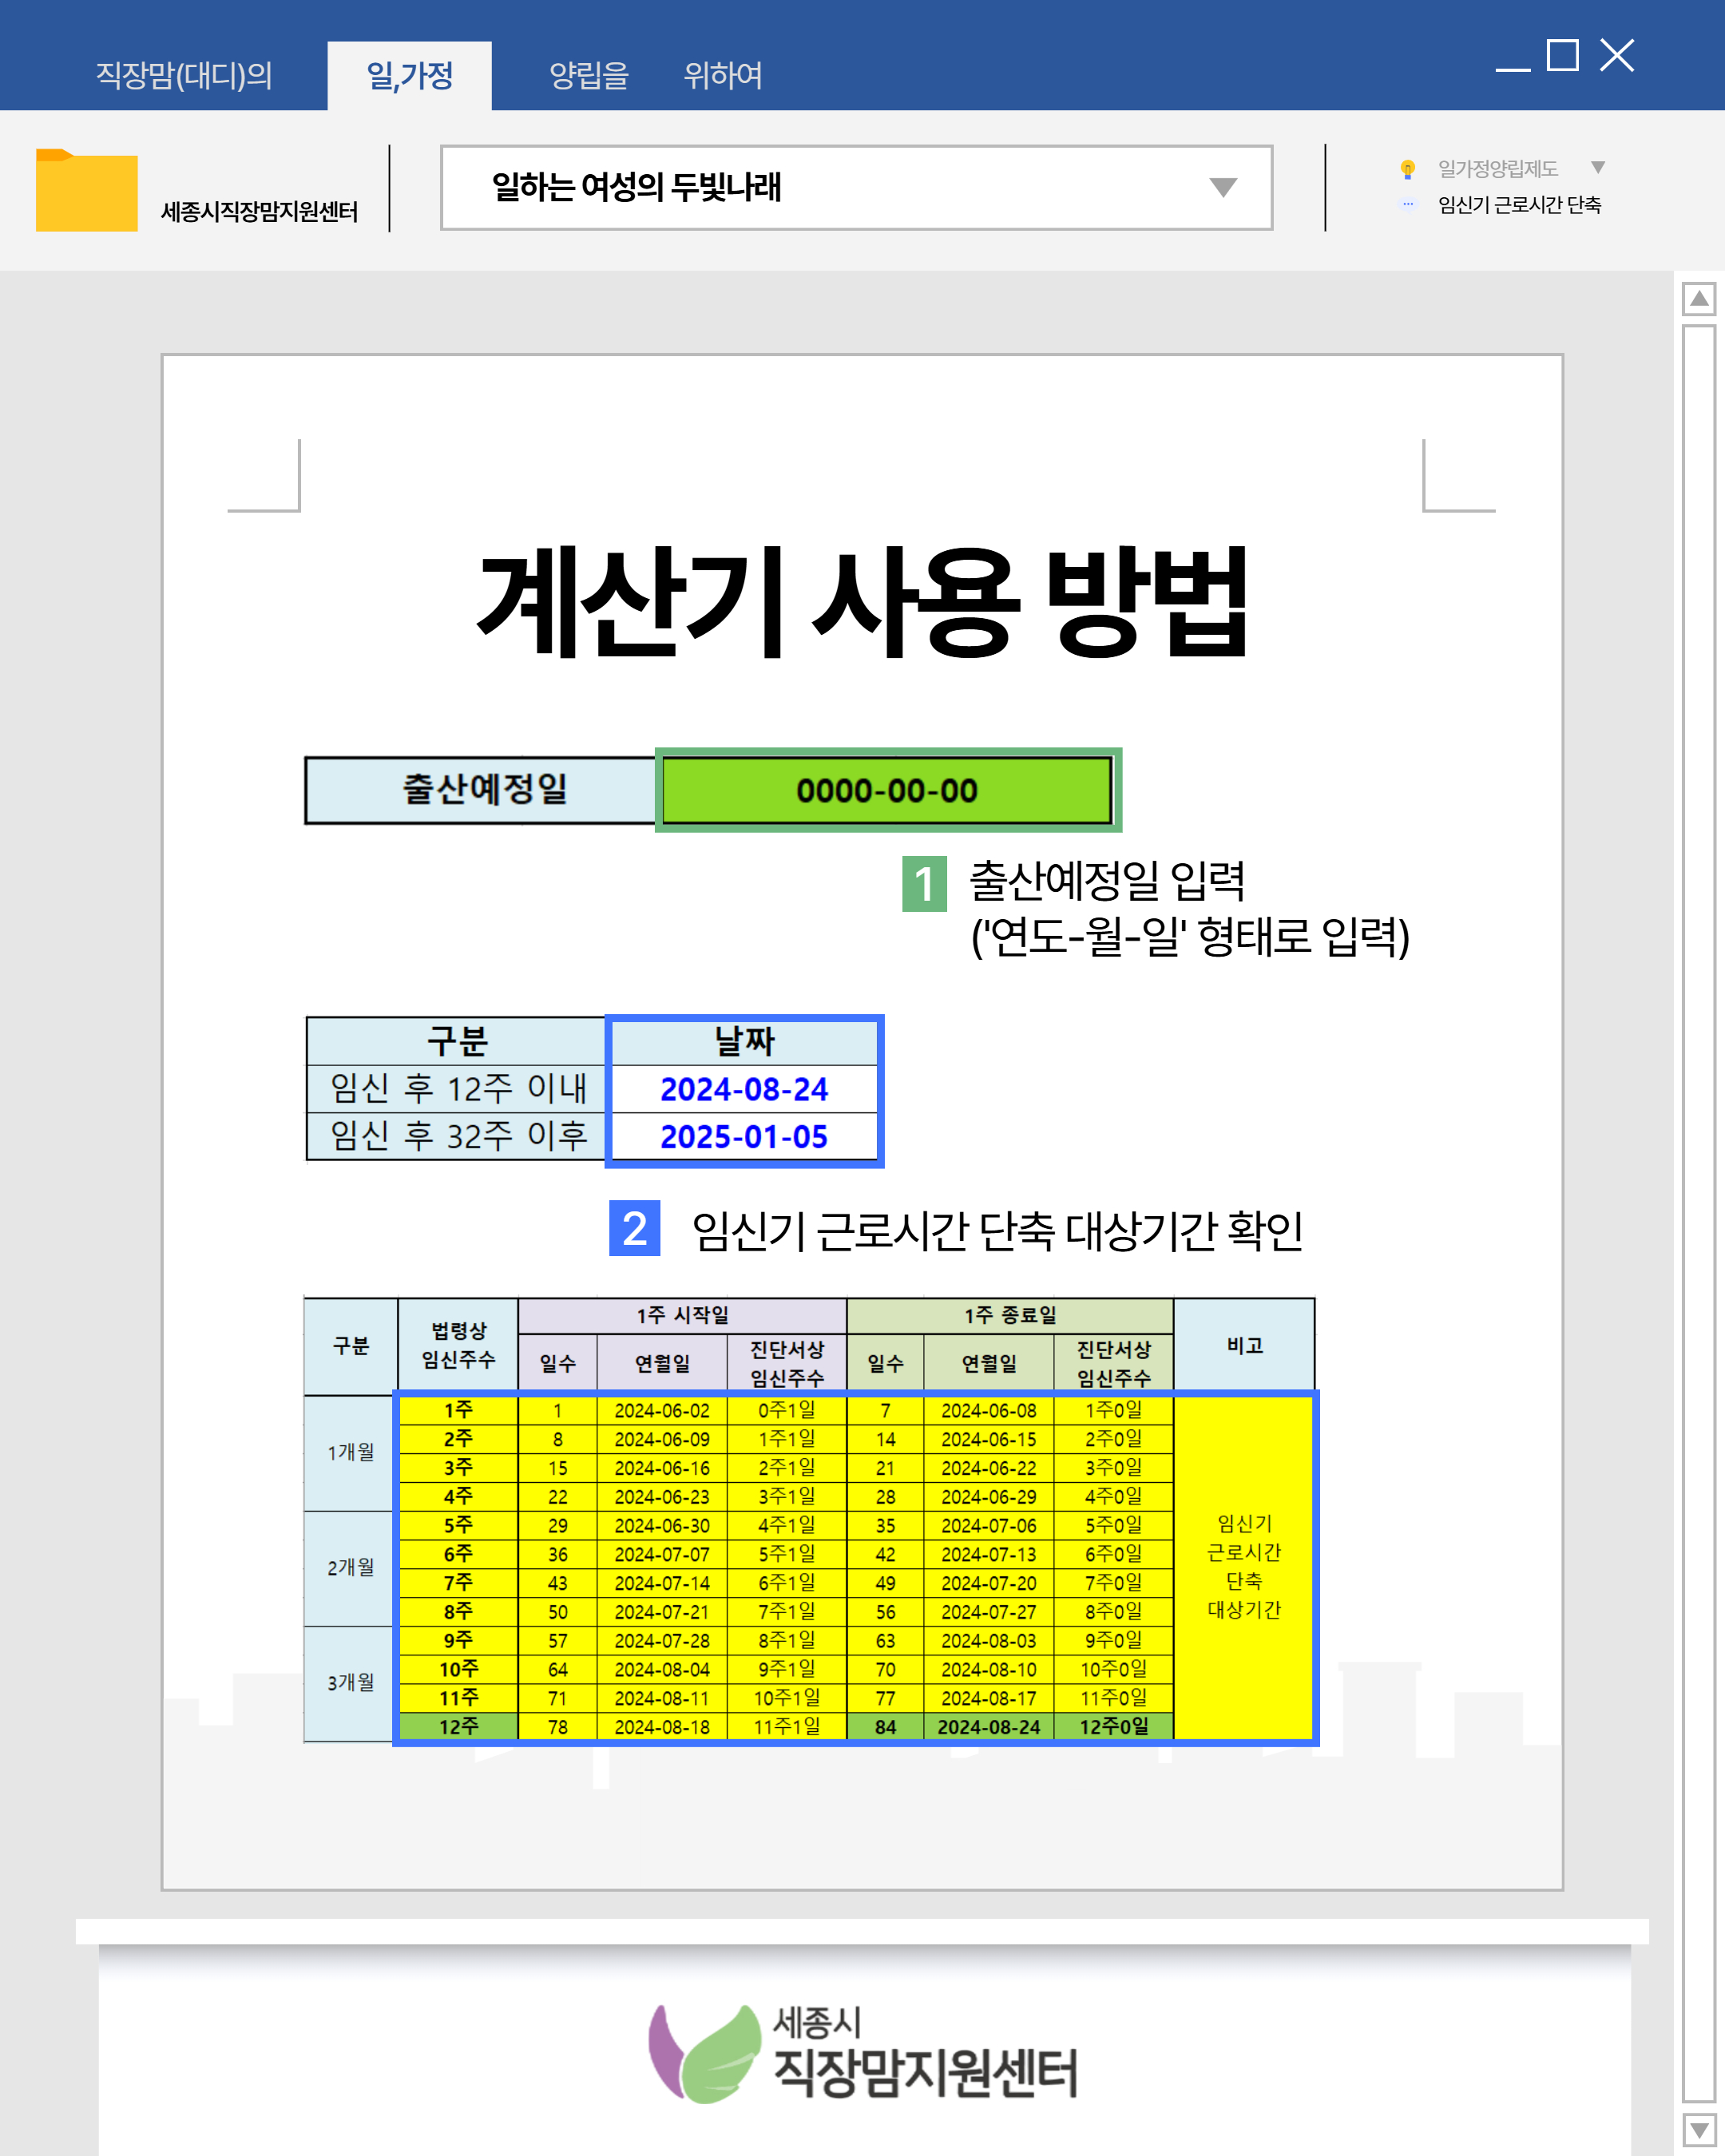Click the 0주1일 diagnosis weeks cell
This screenshot has height=2156, width=1725.
click(787, 1410)
